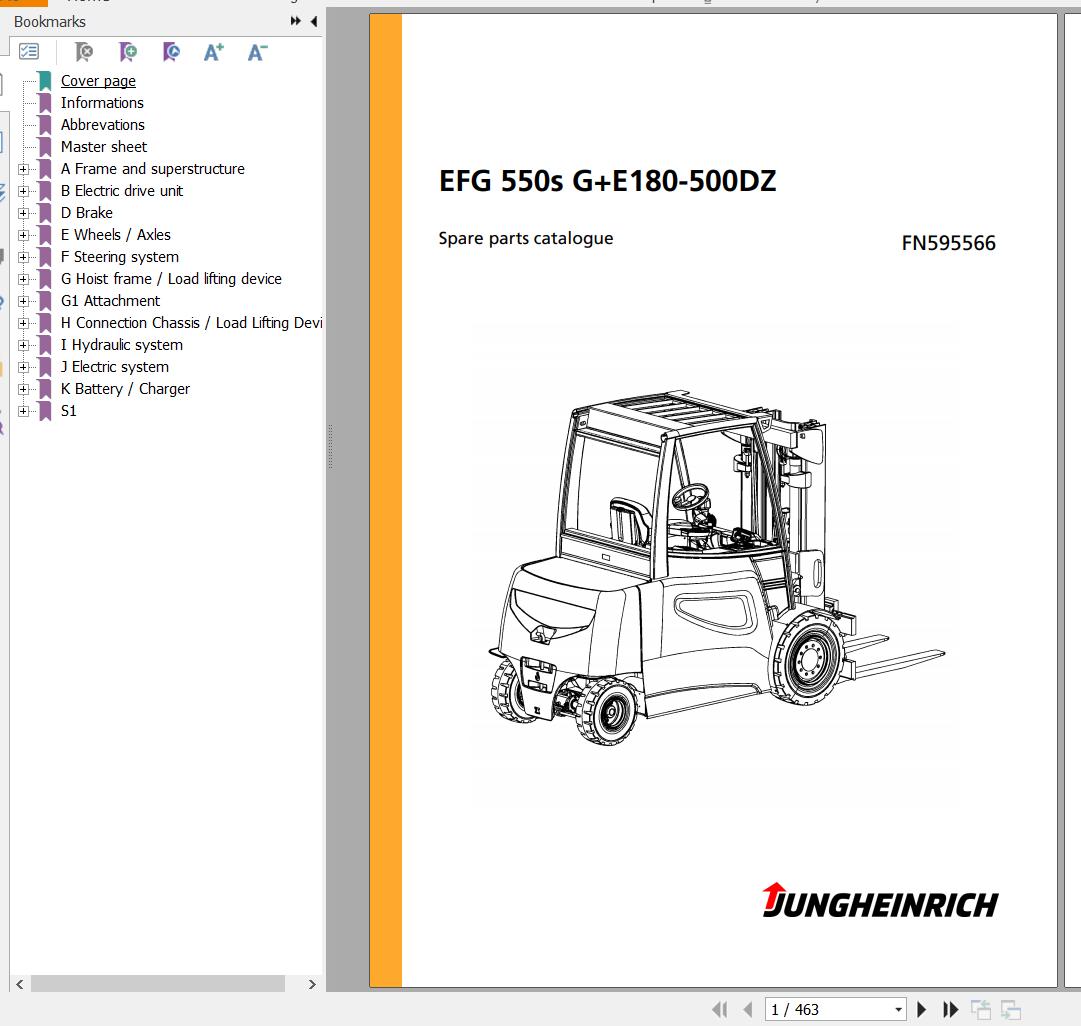Screen dimensions: 1081x1026
Task: Expand the A Frame and superstructure bookmark
Action: click(x=24, y=169)
